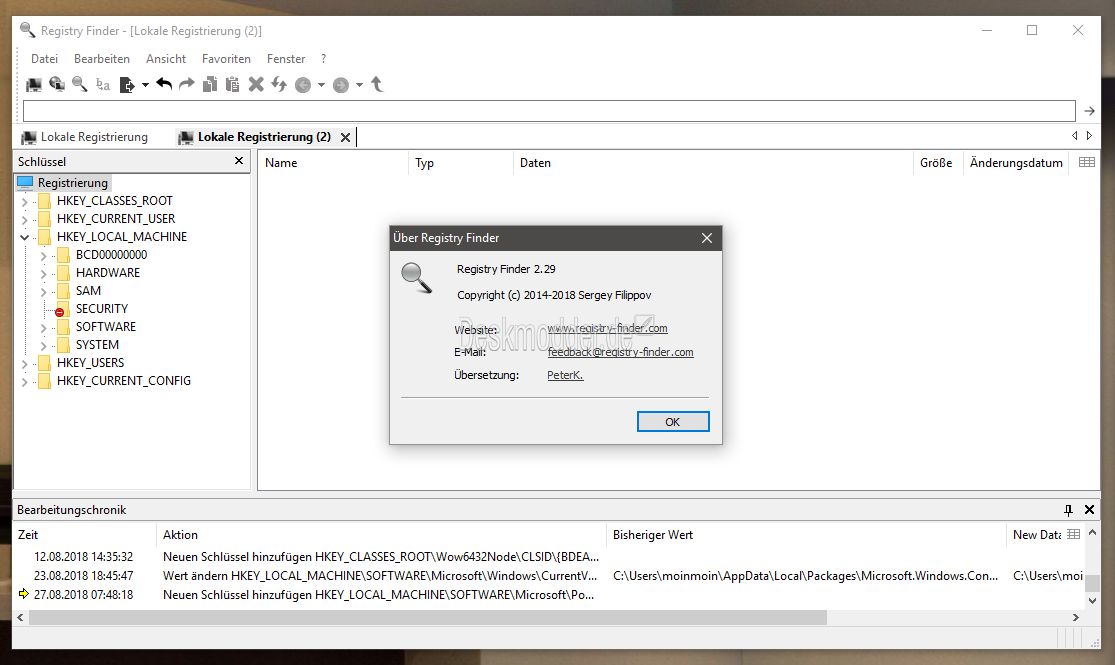This screenshot has width=1115, height=665.
Task: Select history entry 12.08.2018 14:35:32
Action: [x=83, y=557]
